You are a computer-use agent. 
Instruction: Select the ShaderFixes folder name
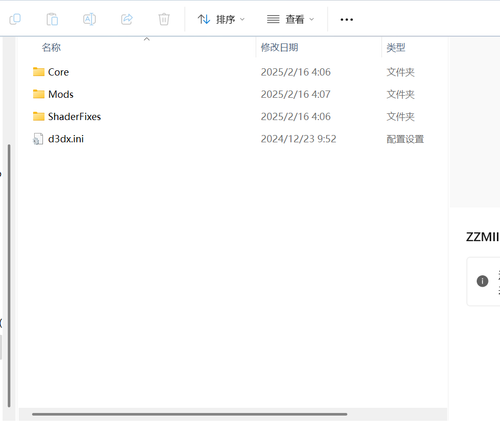[74, 117]
